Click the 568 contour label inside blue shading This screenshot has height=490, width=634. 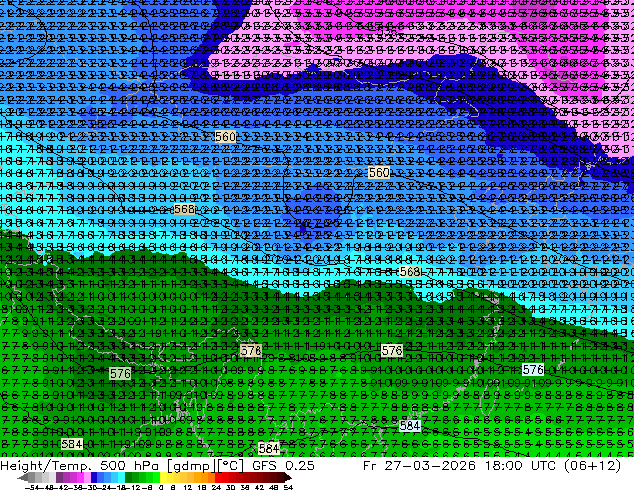184,209
